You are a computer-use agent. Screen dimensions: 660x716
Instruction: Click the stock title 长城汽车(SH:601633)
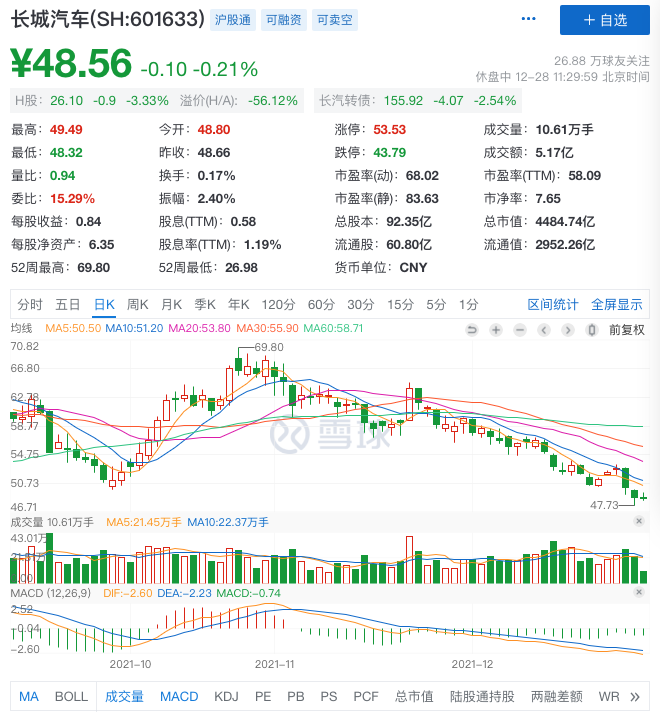tap(107, 20)
